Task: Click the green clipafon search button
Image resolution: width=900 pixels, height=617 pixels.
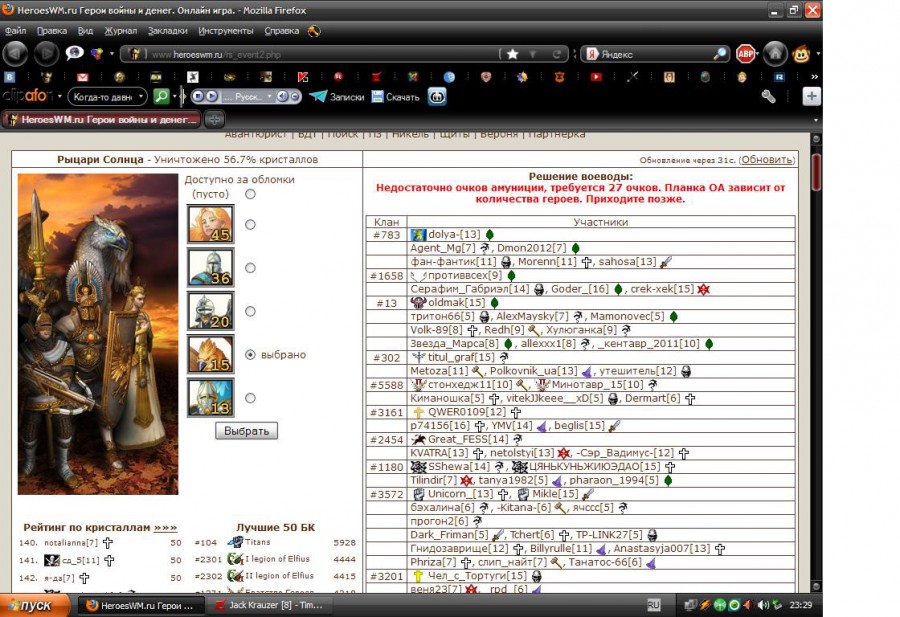Action: (161, 96)
